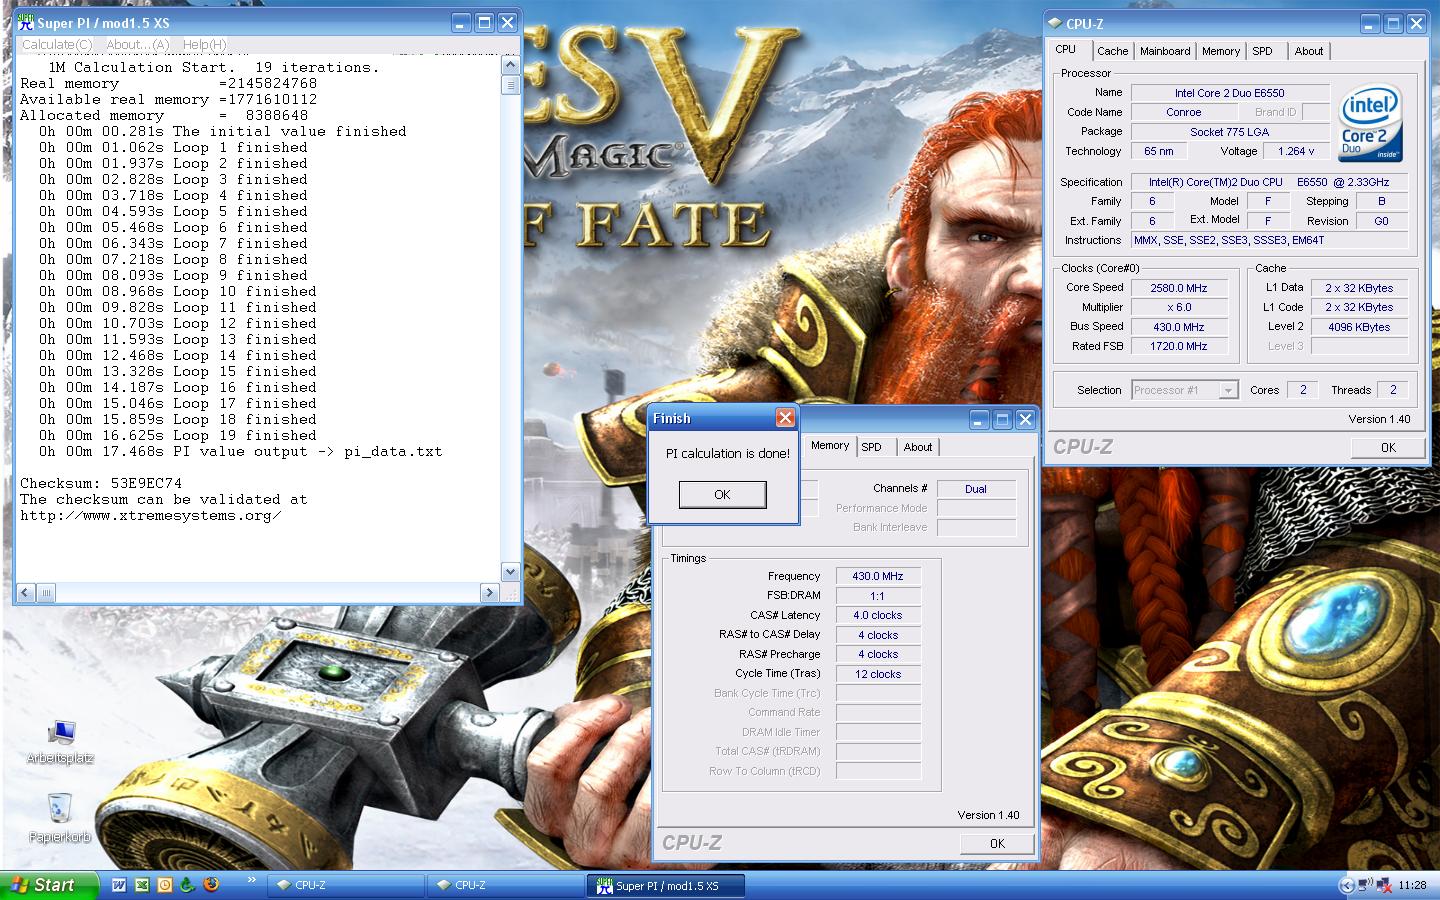Image resolution: width=1440 pixels, height=900 pixels.
Task: Click the disconnected network tray icon
Action: tap(1384, 885)
